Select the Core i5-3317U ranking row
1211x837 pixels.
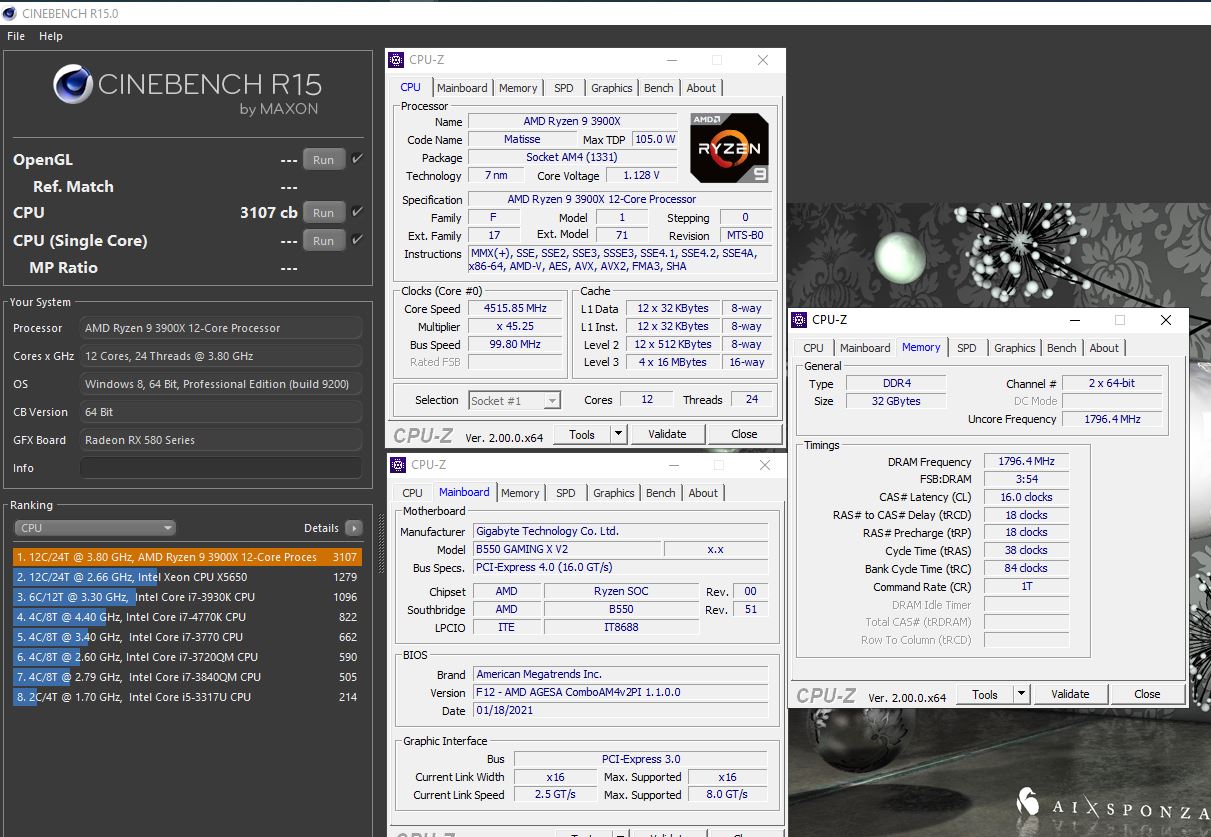coord(187,697)
